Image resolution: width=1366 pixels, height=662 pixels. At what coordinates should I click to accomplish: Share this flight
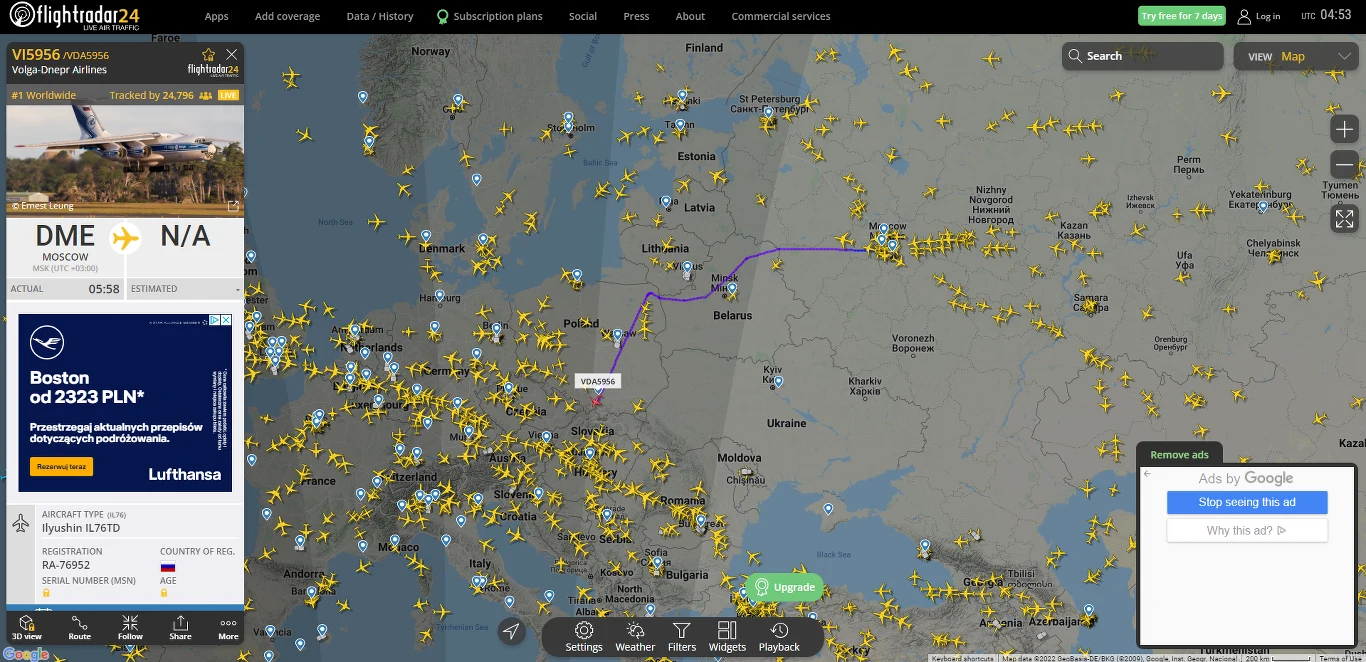(180, 628)
